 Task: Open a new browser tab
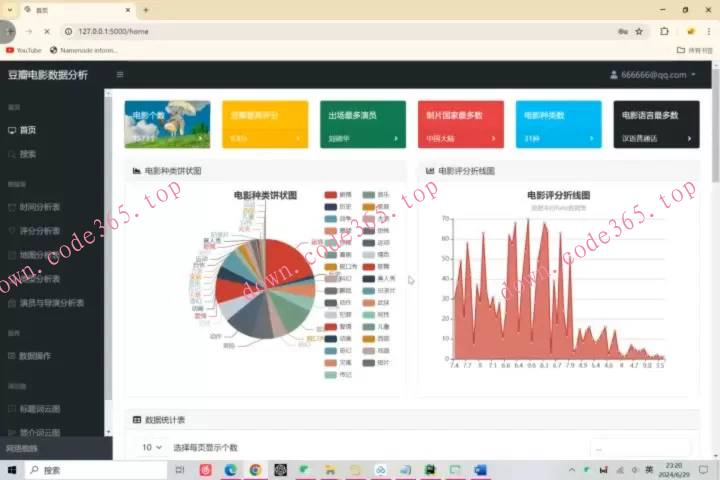coord(146,10)
